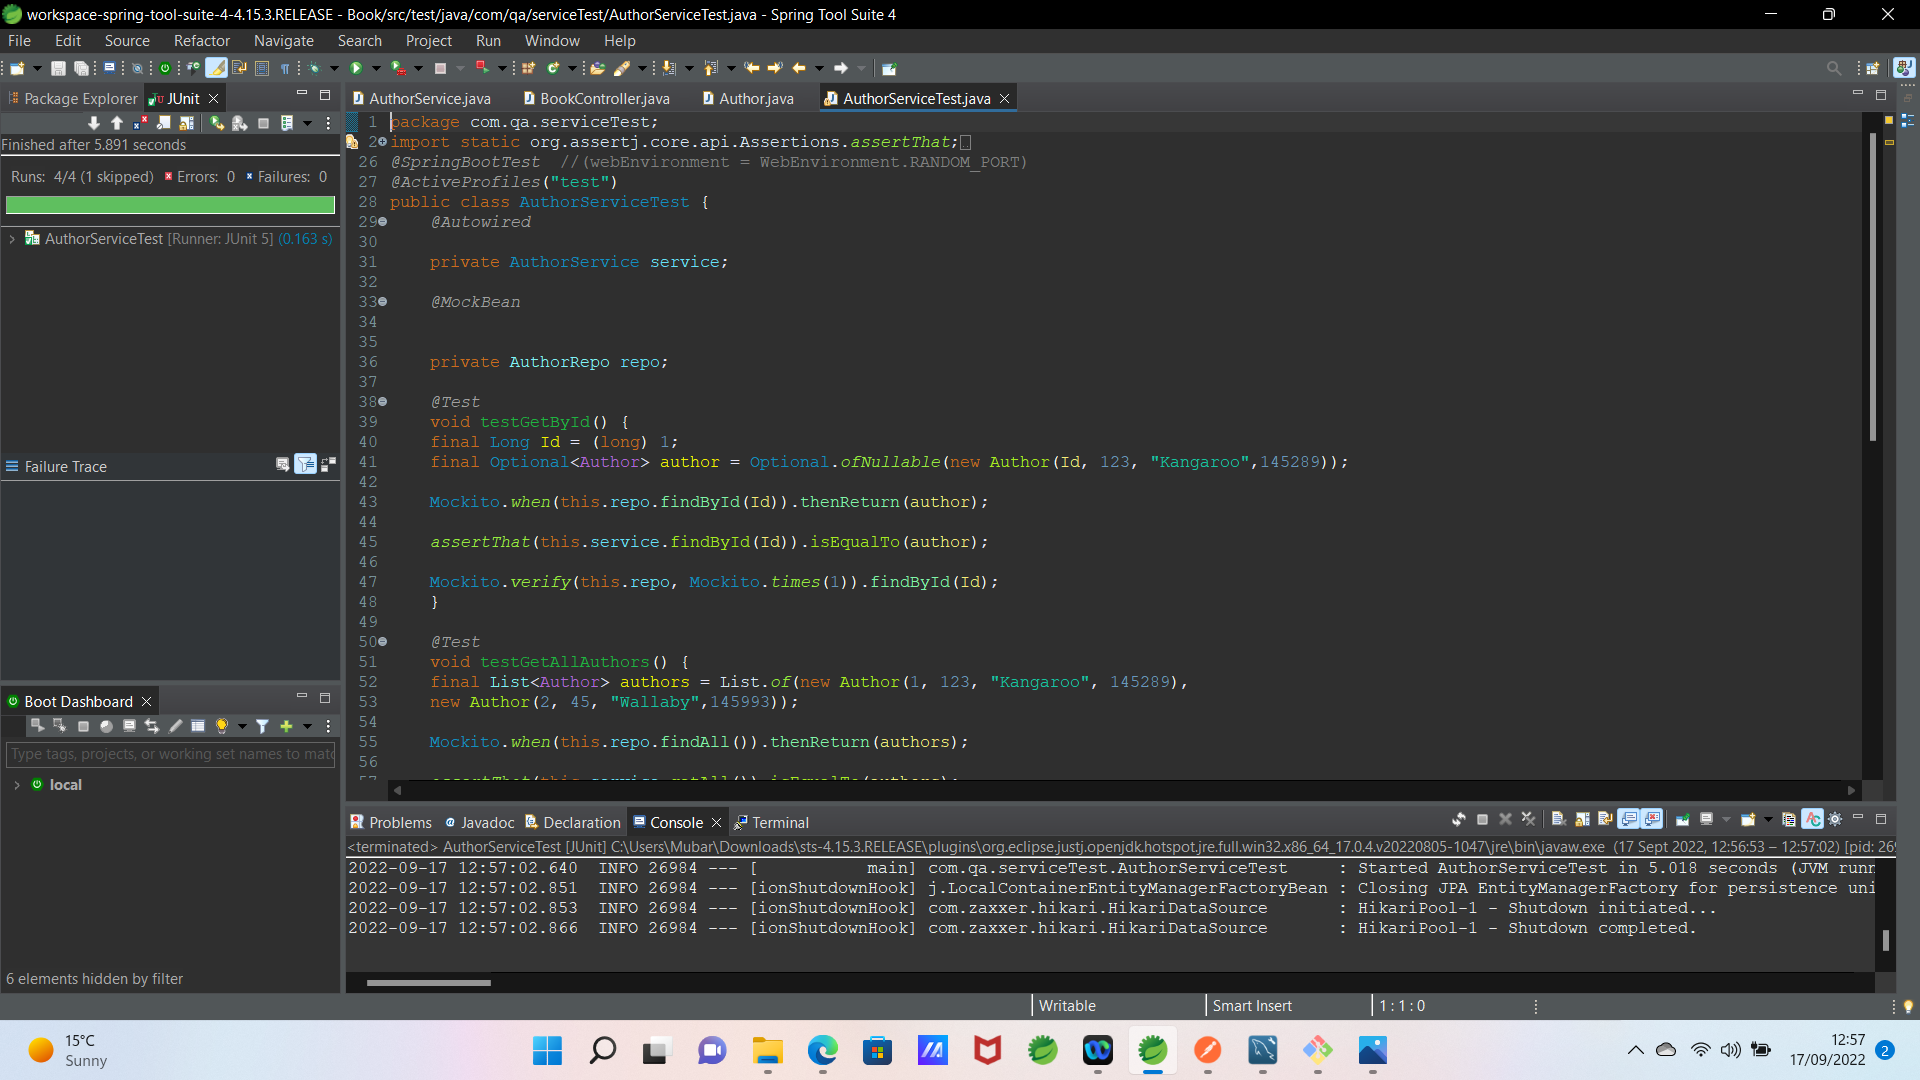Open JUnit Test Run History dropdown arrow
This screenshot has width=1920, height=1080.
click(307, 123)
